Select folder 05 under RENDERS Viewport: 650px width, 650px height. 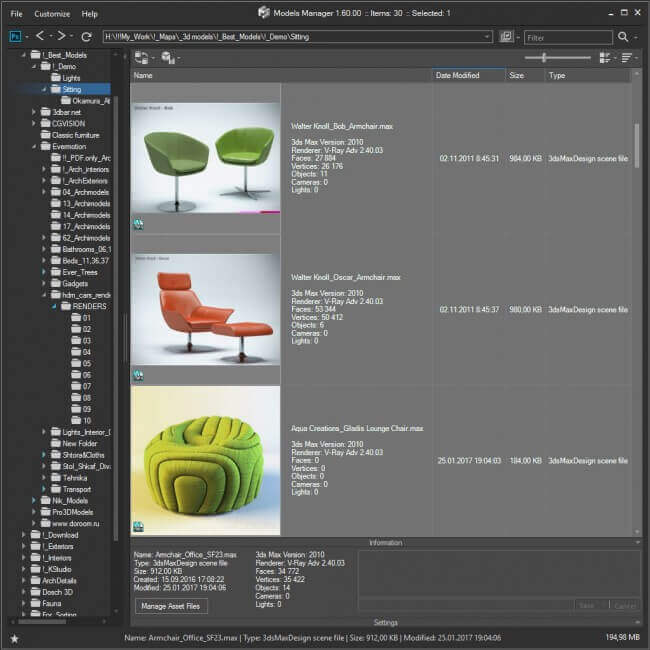pos(81,363)
